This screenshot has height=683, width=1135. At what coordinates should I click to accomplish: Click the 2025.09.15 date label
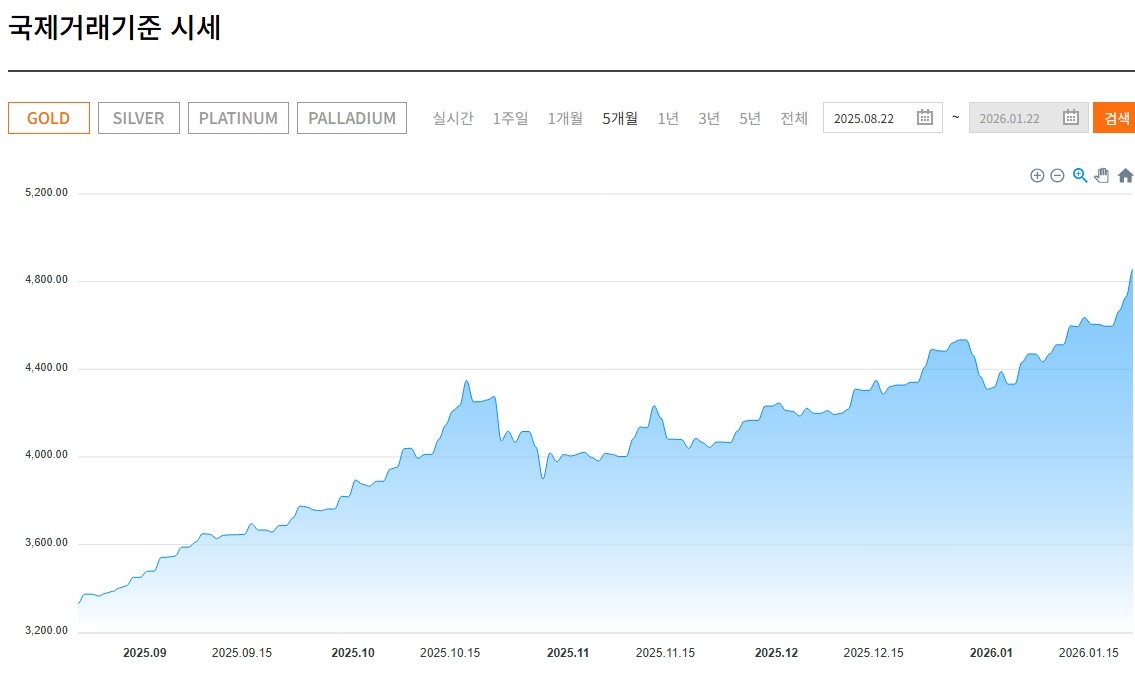pos(242,653)
